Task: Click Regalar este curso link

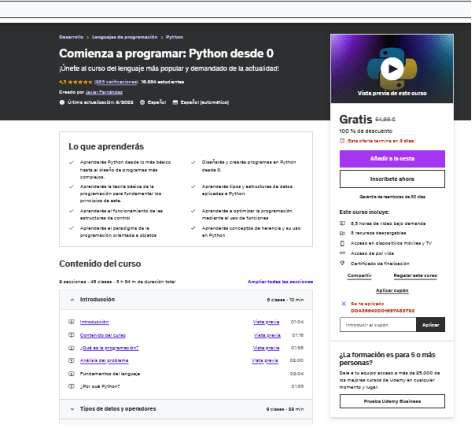Action: [415, 275]
